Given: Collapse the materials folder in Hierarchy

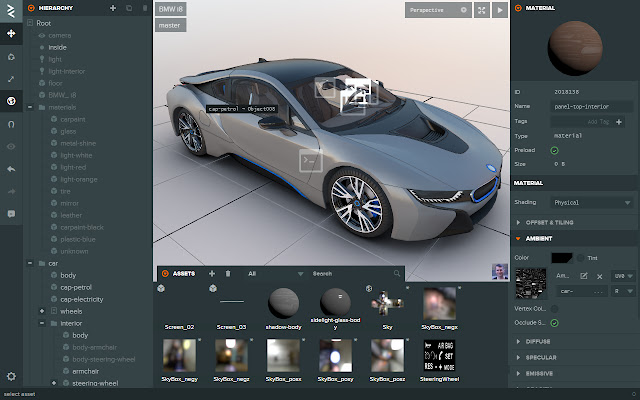Looking at the screenshot, I should click(30, 107).
